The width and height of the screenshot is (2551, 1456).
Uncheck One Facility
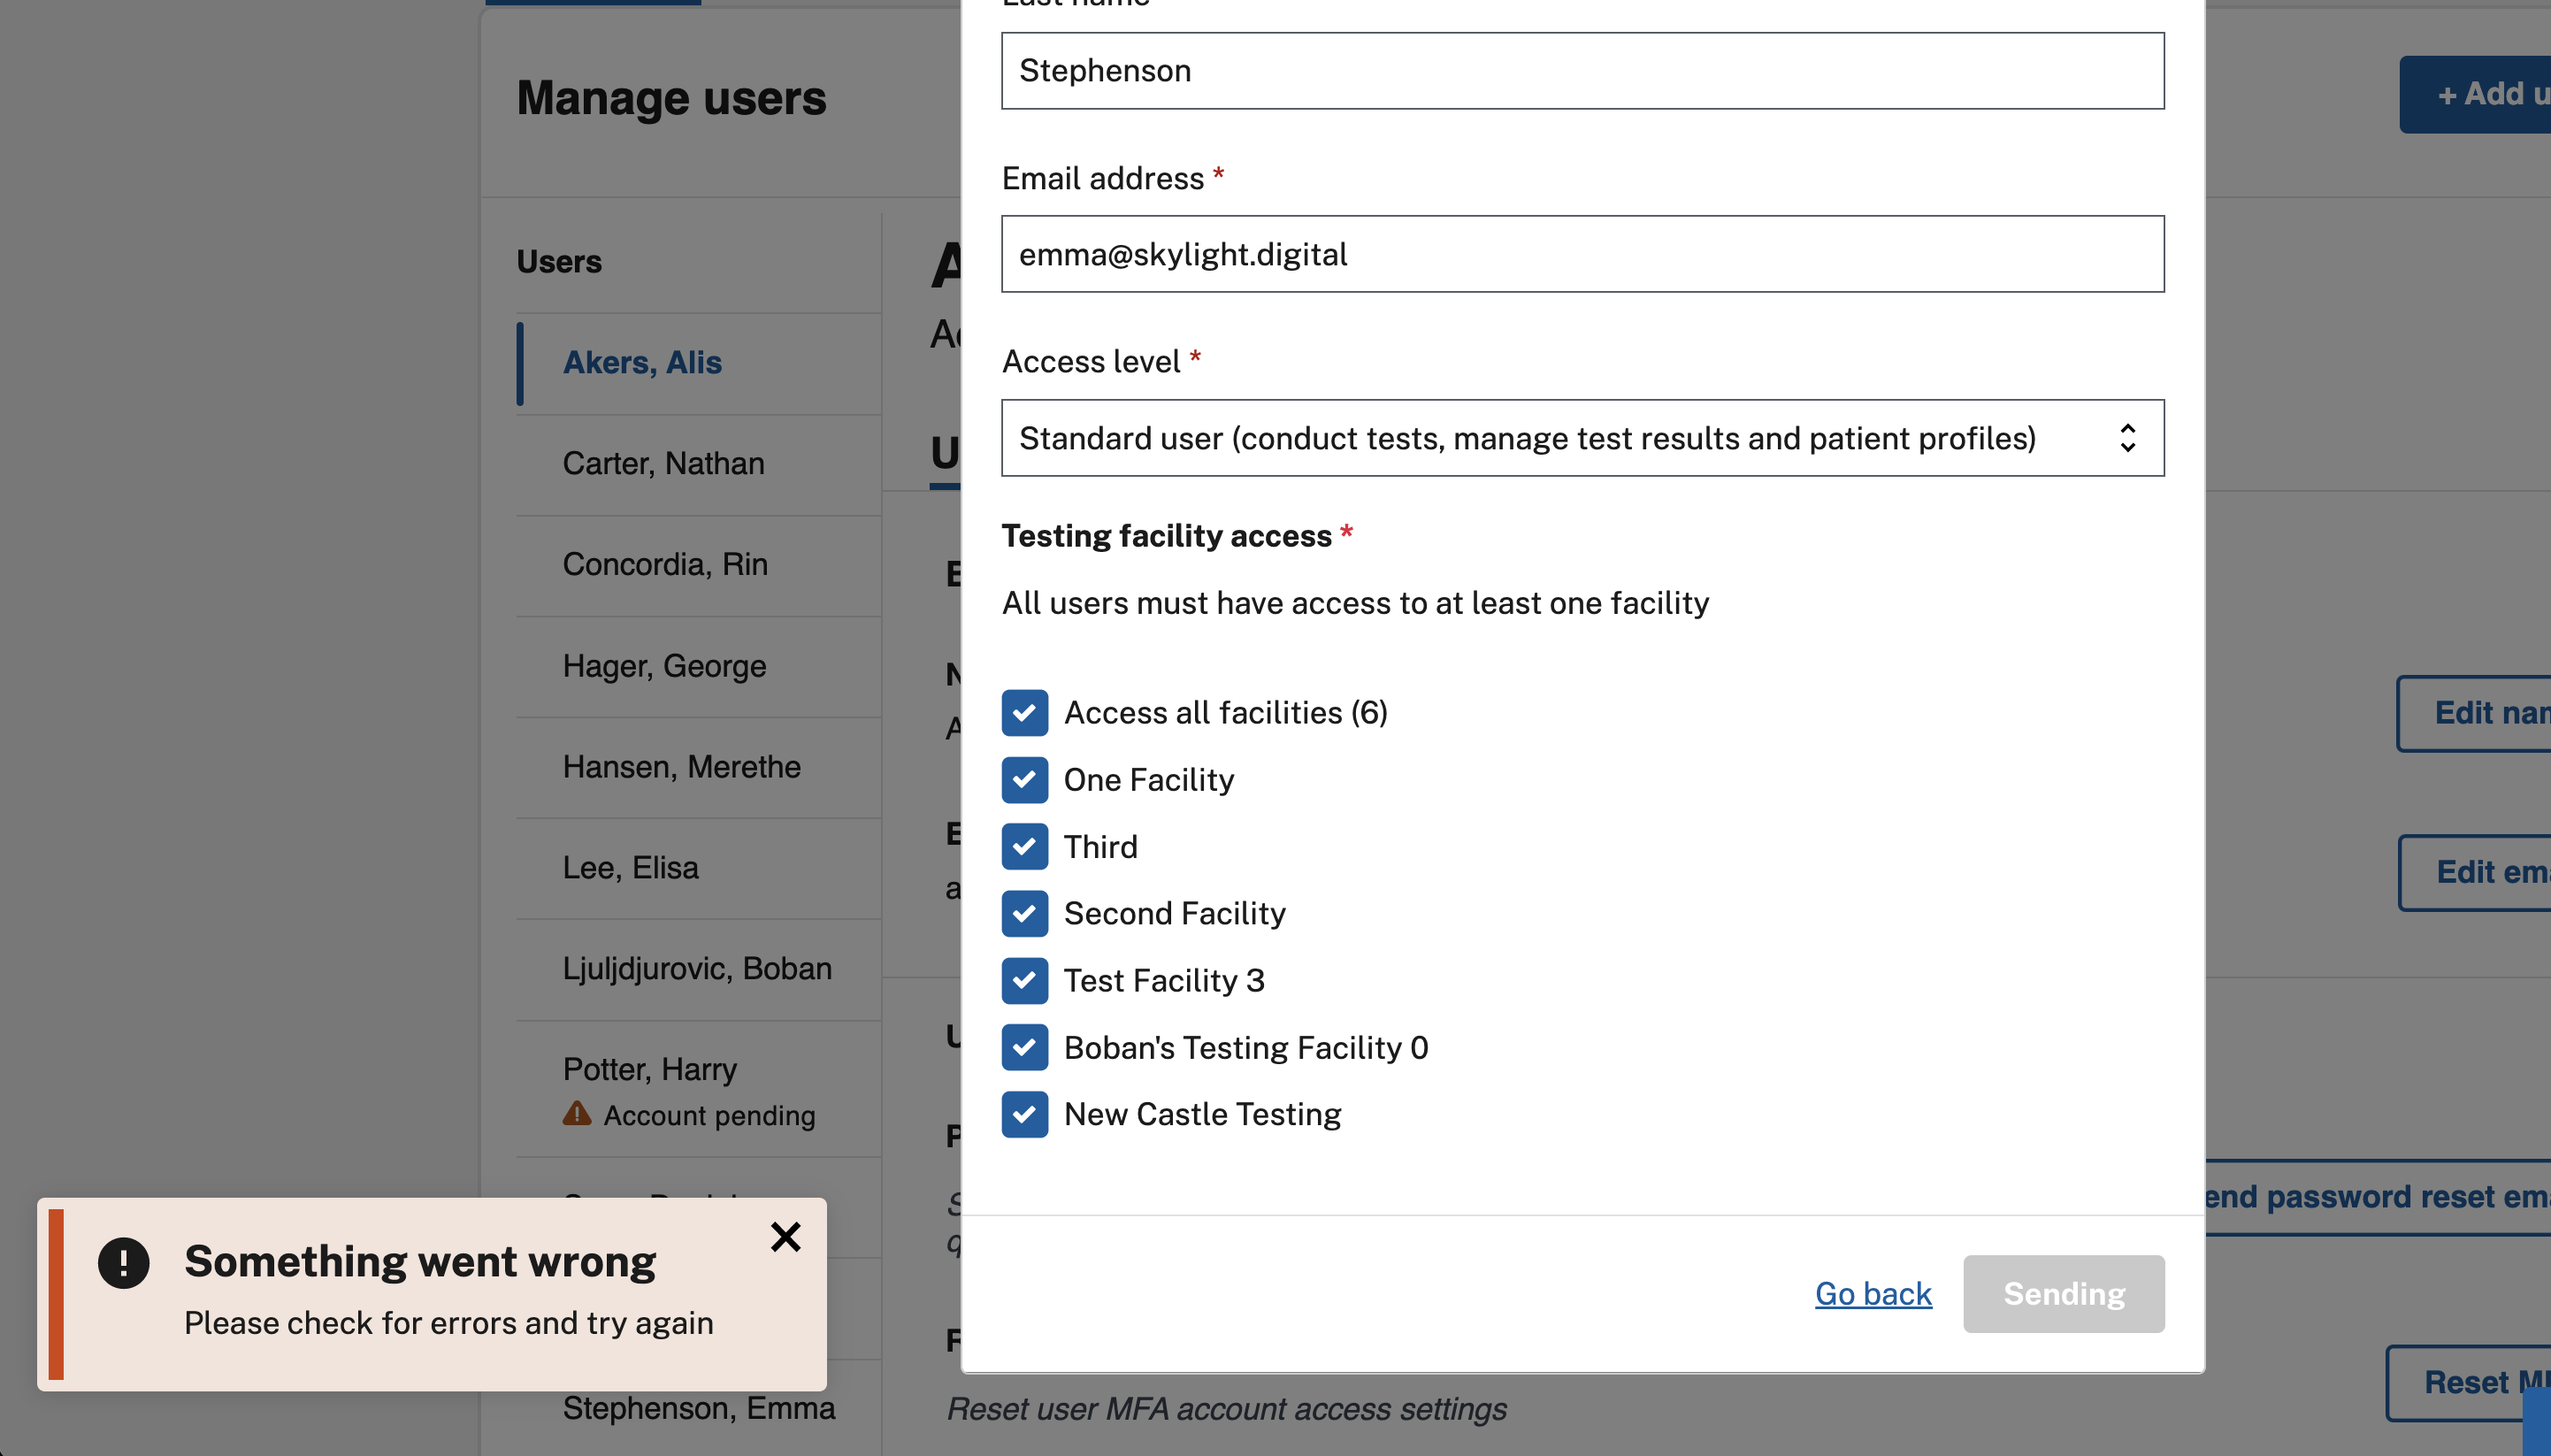(x=1024, y=779)
